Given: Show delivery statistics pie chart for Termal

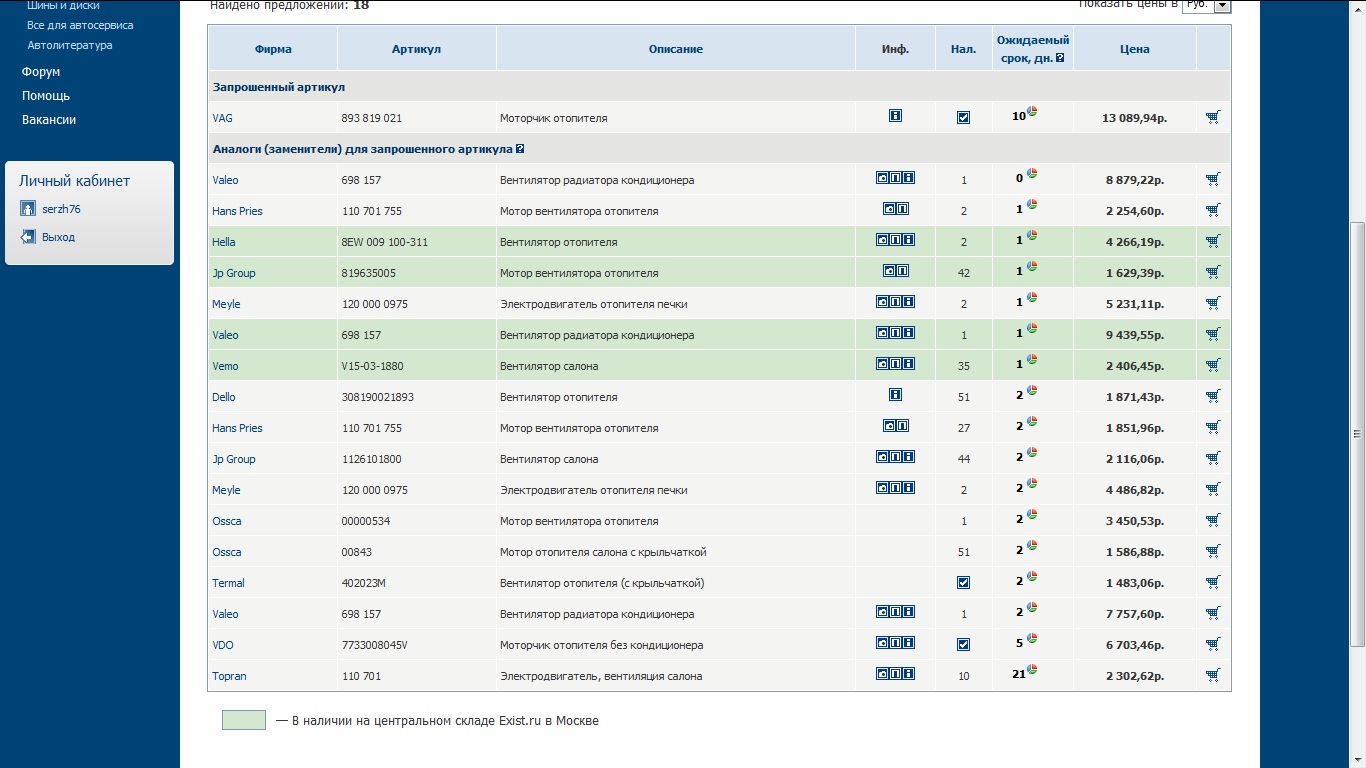Looking at the screenshot, I should pos(1032,576).
